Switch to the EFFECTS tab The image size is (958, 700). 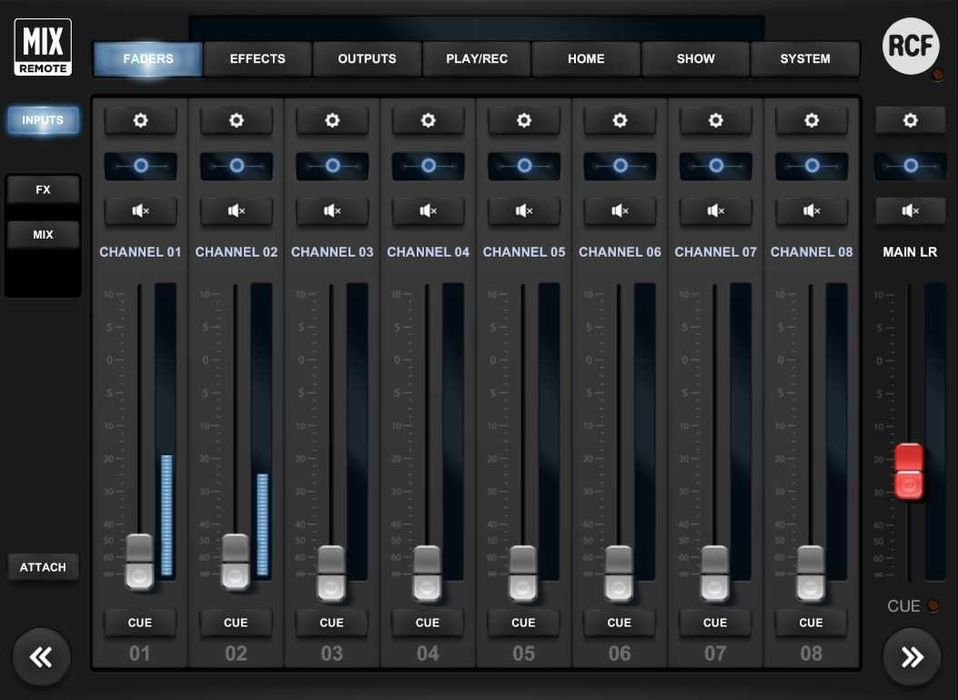click(257, 59)
